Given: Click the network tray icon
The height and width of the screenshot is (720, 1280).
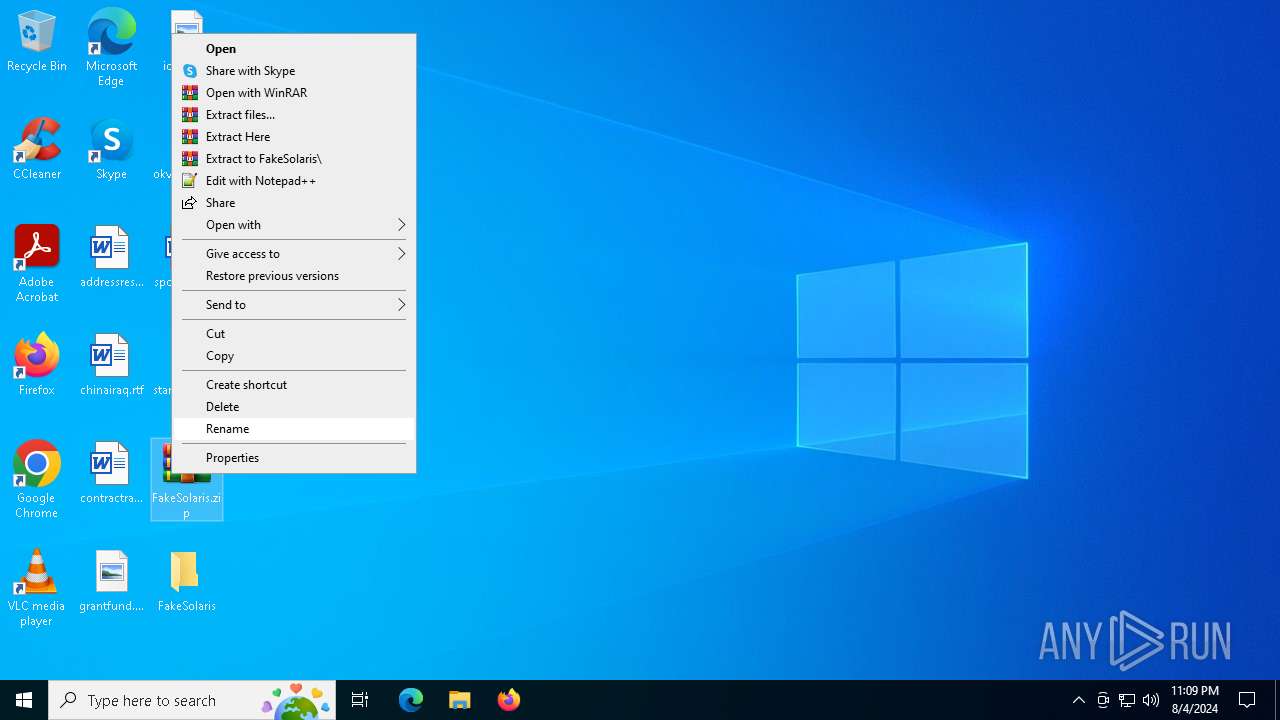Looking at the screenshot, I should tap(1127, 700).
